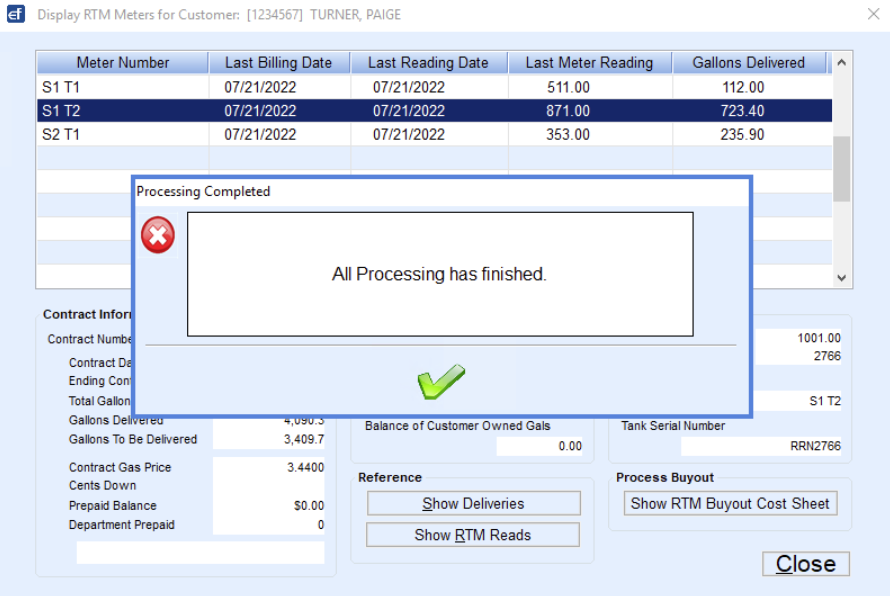This screenshot has width=890, height=596.
Task: Select meter row S2 T1
Action: point(120,135)
